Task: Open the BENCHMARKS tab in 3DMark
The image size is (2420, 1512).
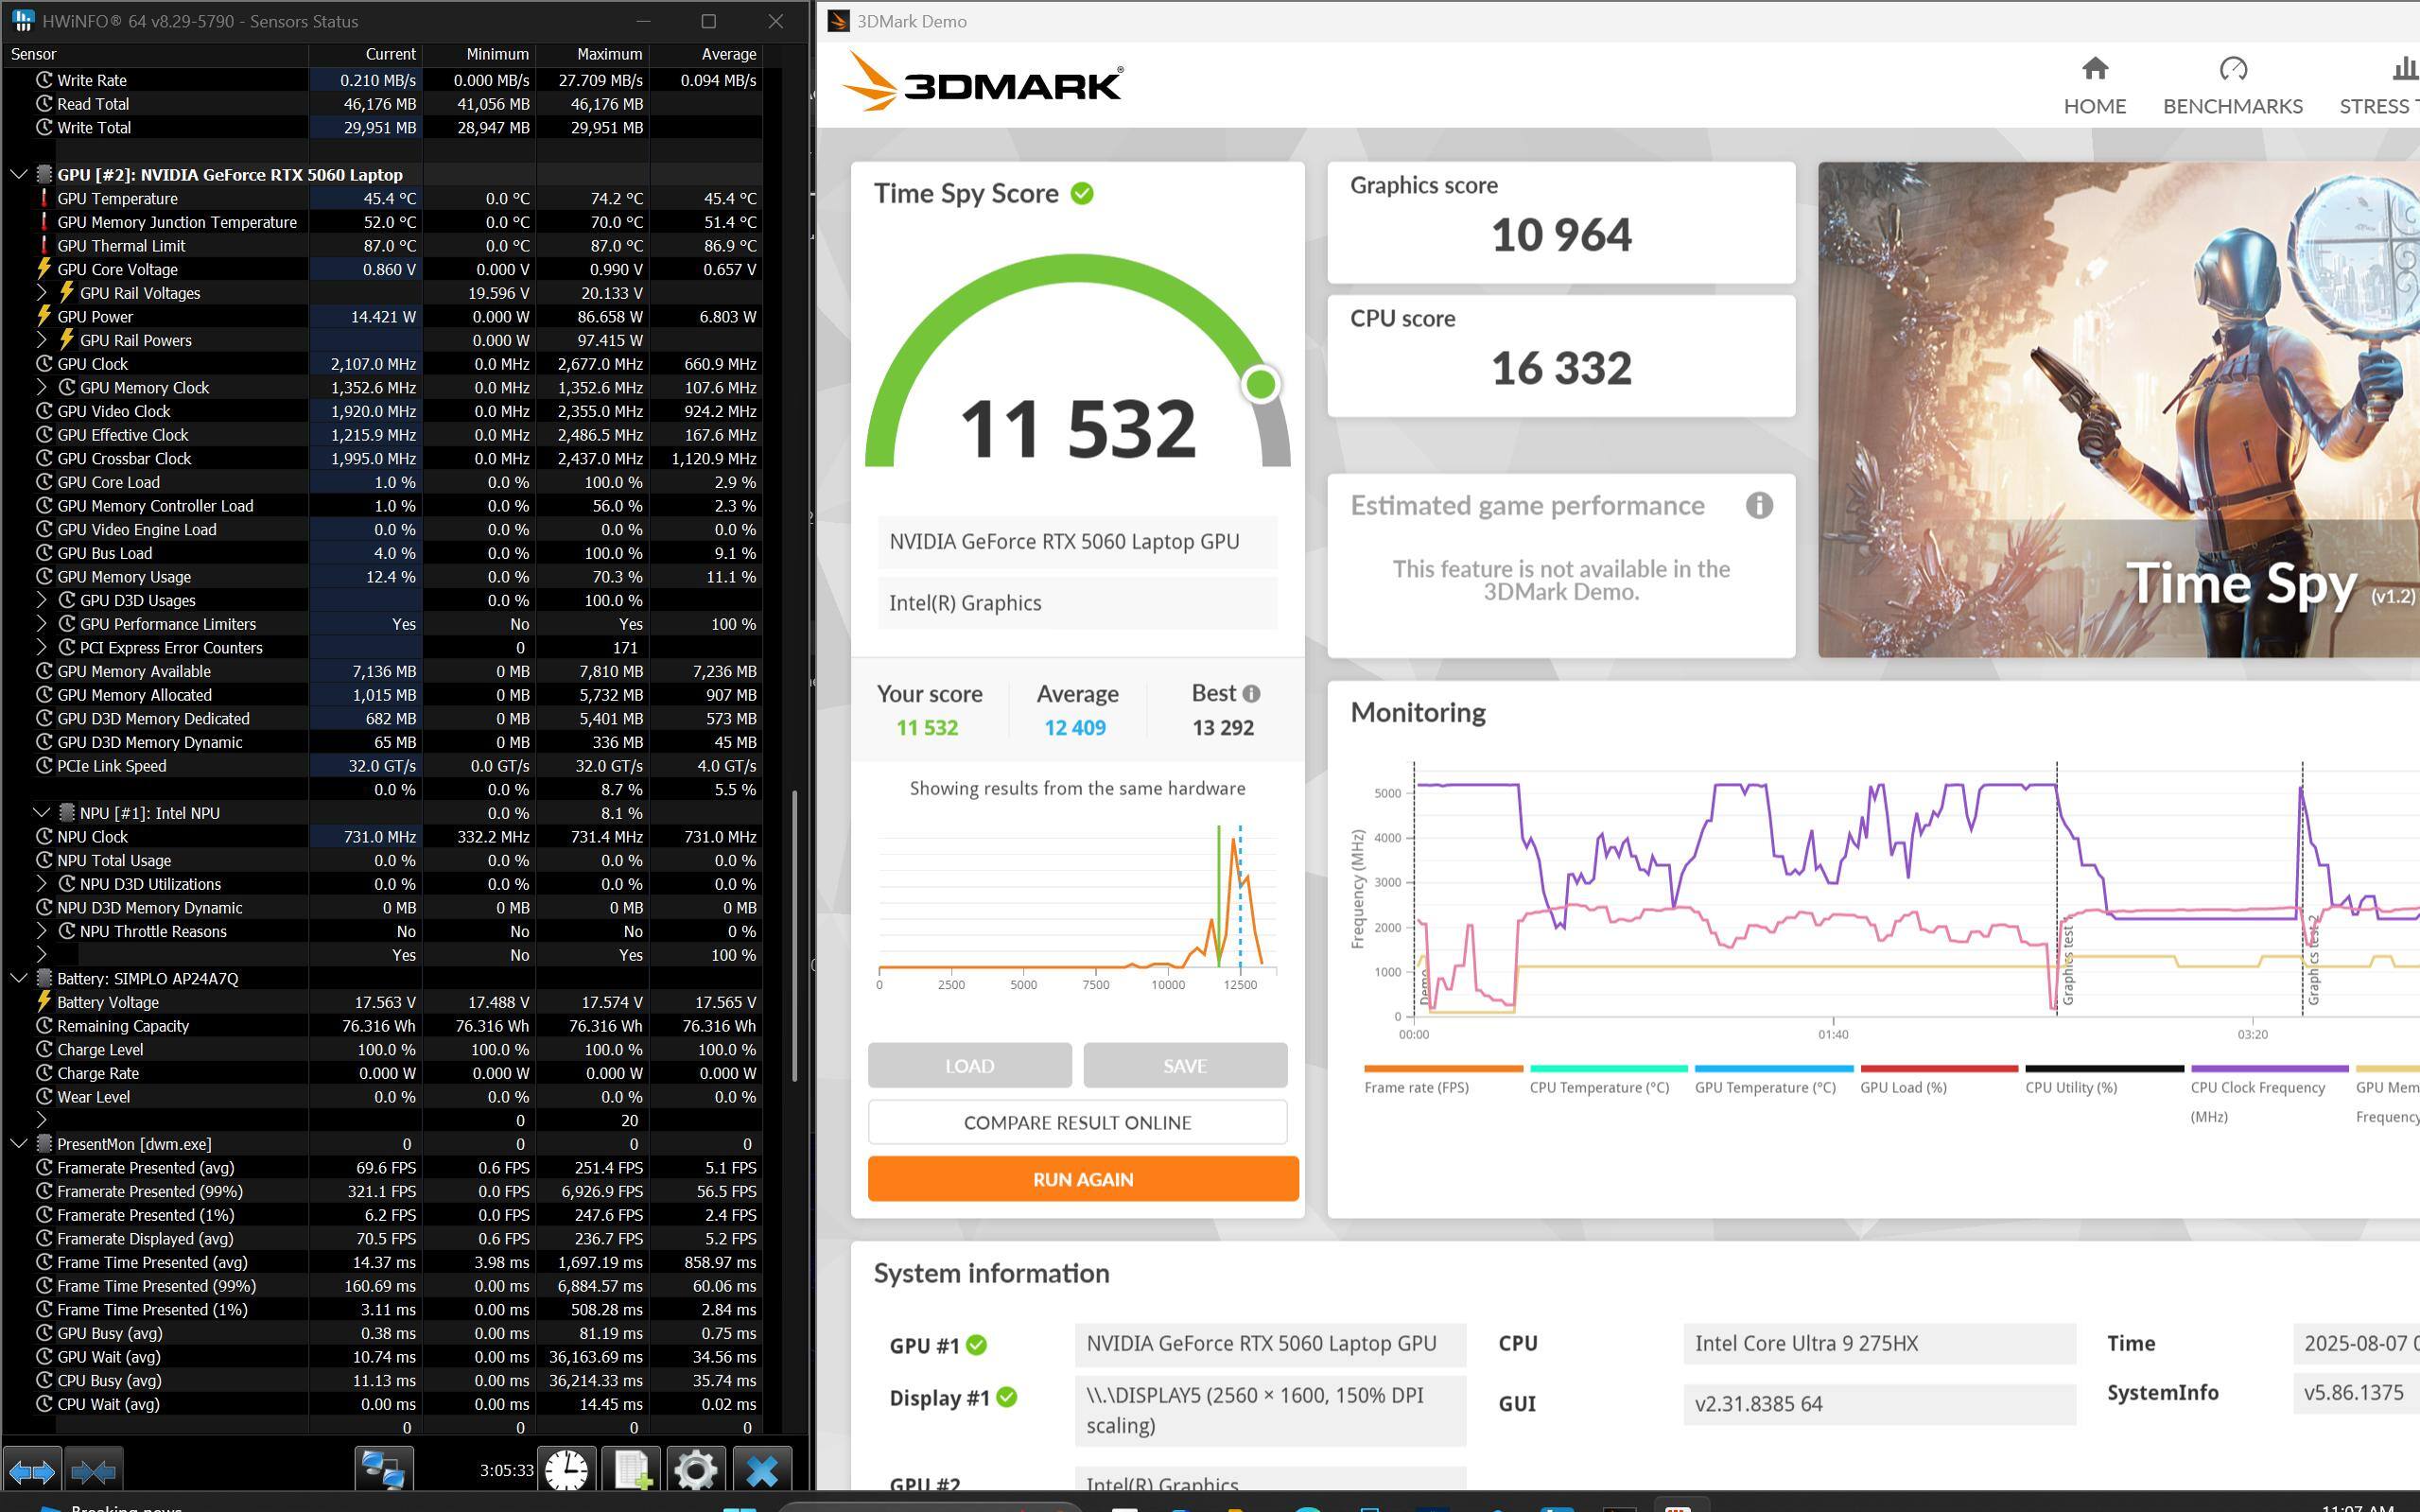Action: (2232, 86)
